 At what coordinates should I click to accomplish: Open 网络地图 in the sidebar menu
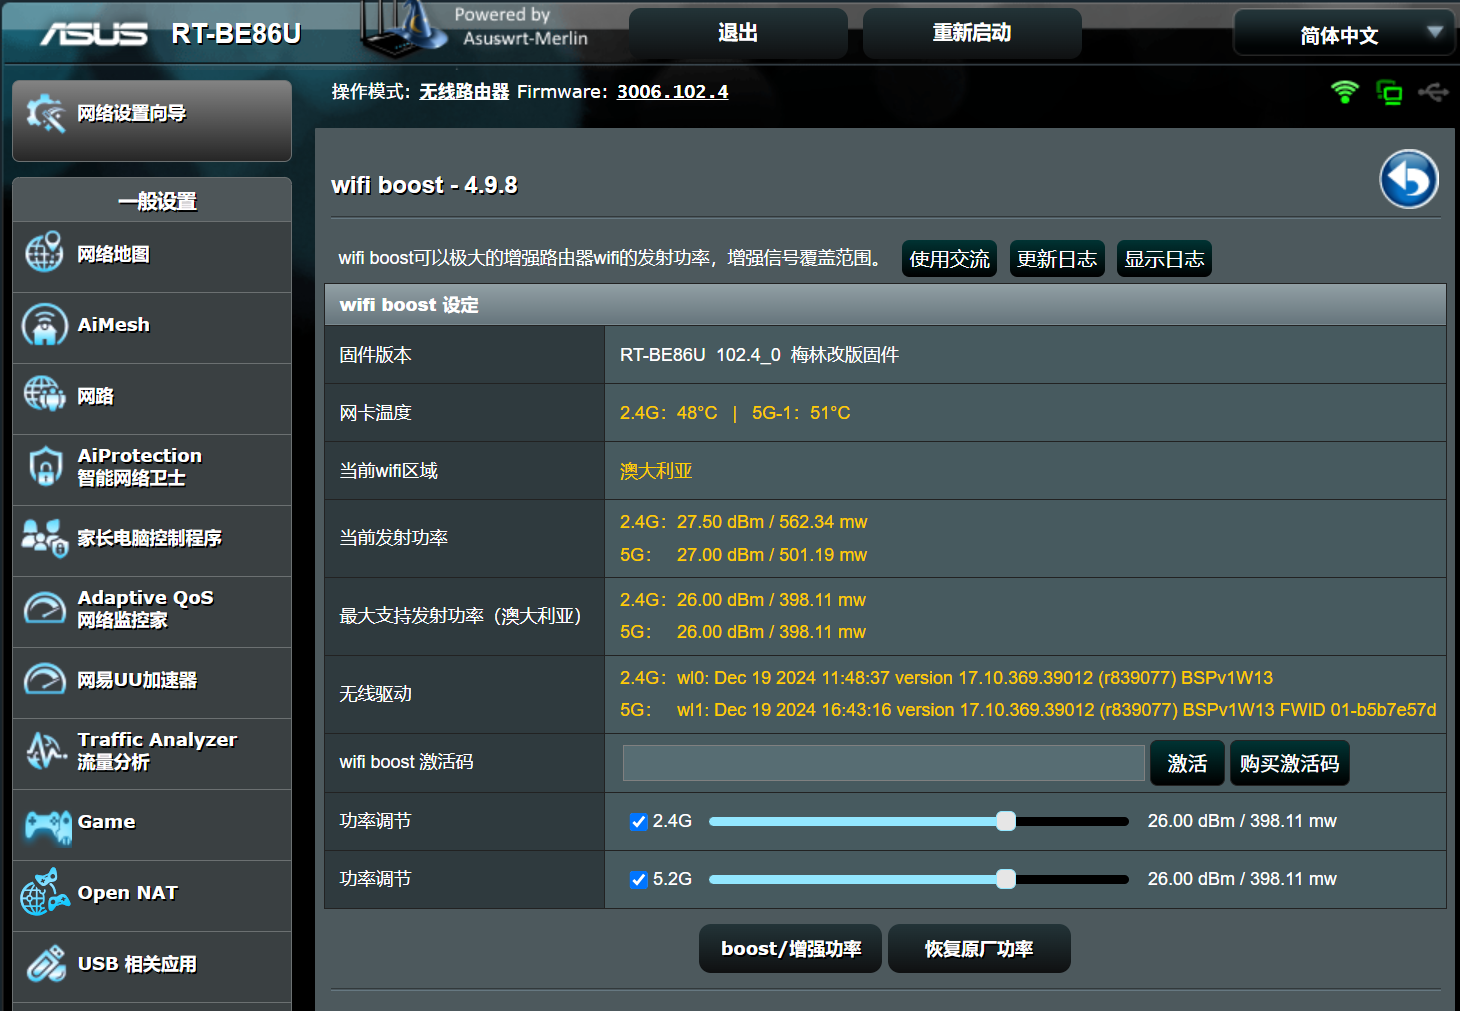[x=113, y=254]
